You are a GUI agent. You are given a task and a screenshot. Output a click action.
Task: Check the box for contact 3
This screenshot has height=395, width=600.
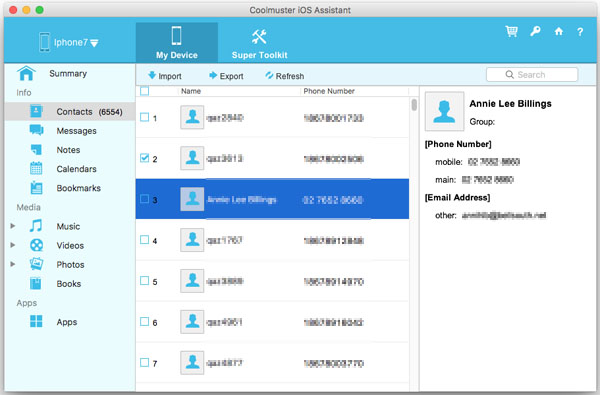[144, 199]
